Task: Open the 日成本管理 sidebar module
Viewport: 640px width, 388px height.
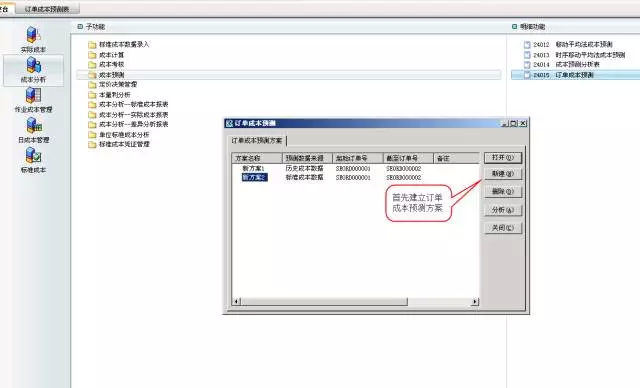Action: (33, 131)
